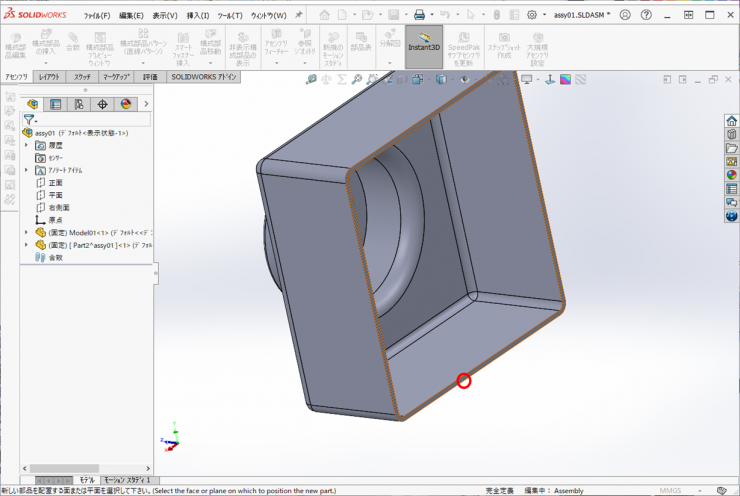The image size is (740, 496).
Task: Click the Help question mark icon
Action: [x=647, y=15]
